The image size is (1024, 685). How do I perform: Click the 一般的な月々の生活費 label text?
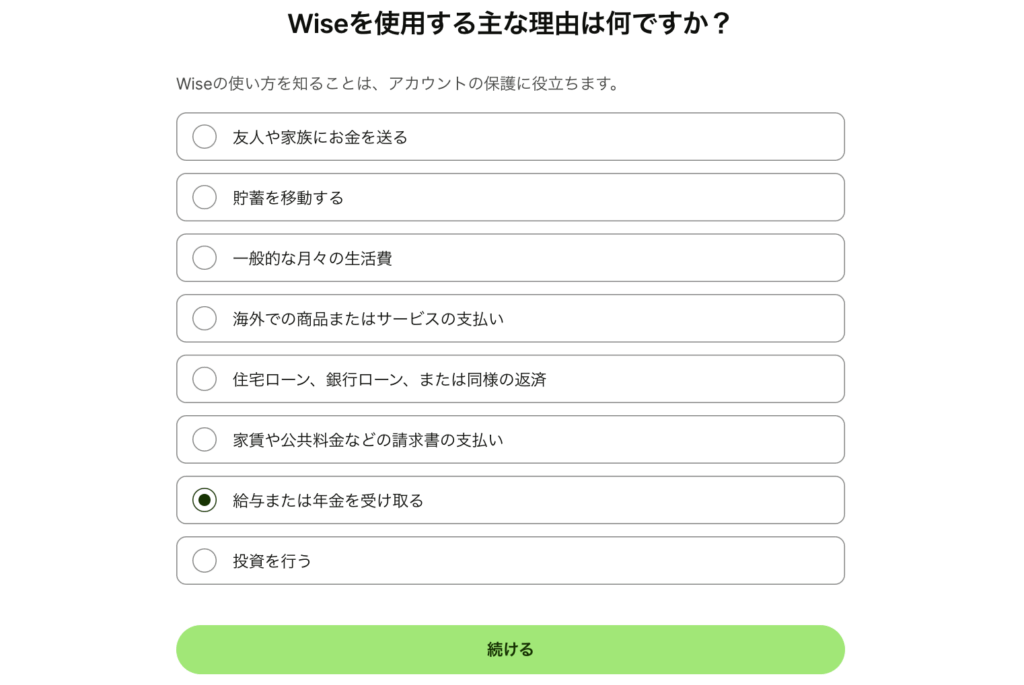pos(312,259)
